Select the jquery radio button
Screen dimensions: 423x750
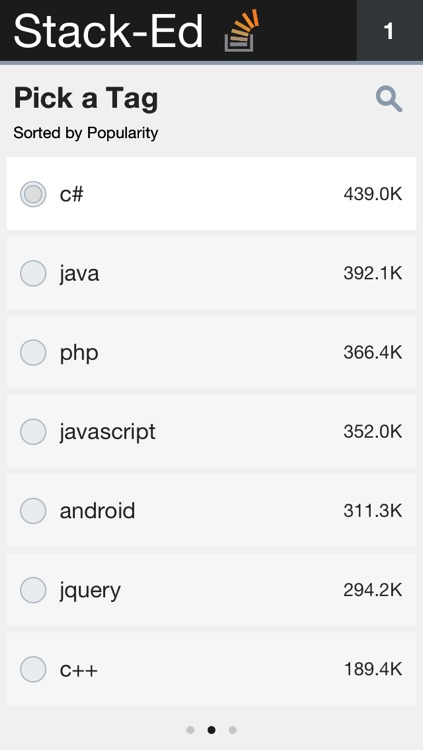point(33,590)
